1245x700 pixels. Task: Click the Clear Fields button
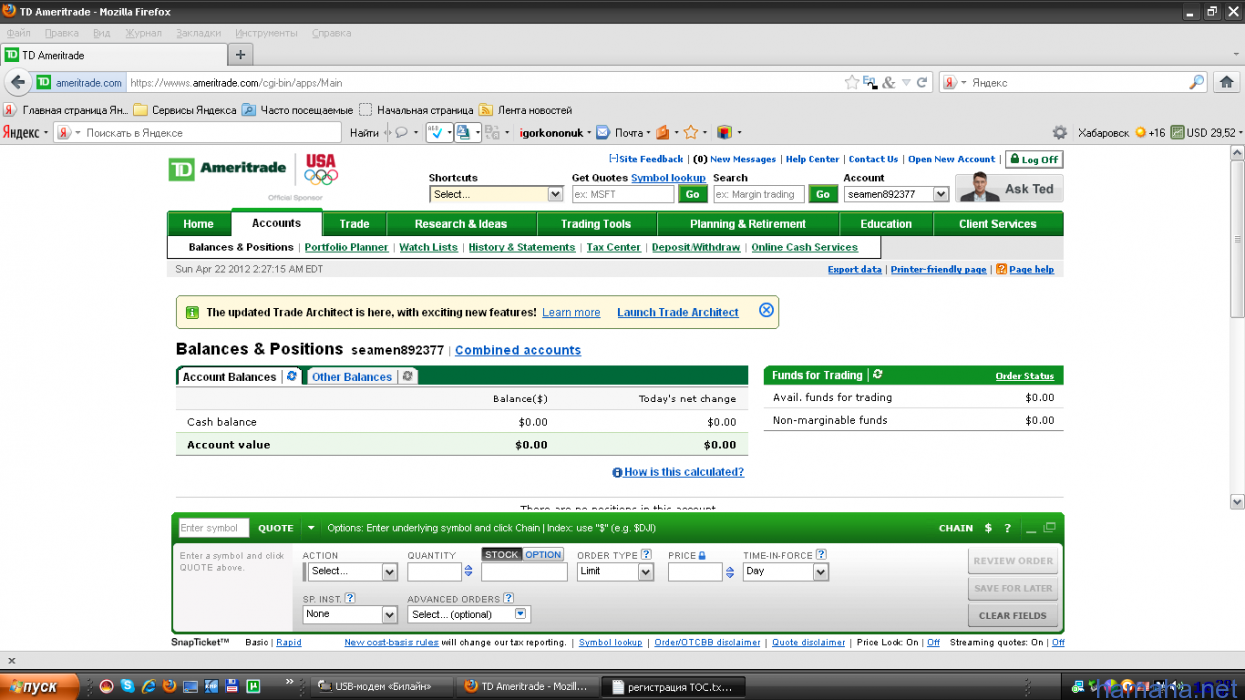coord(1012,615)
